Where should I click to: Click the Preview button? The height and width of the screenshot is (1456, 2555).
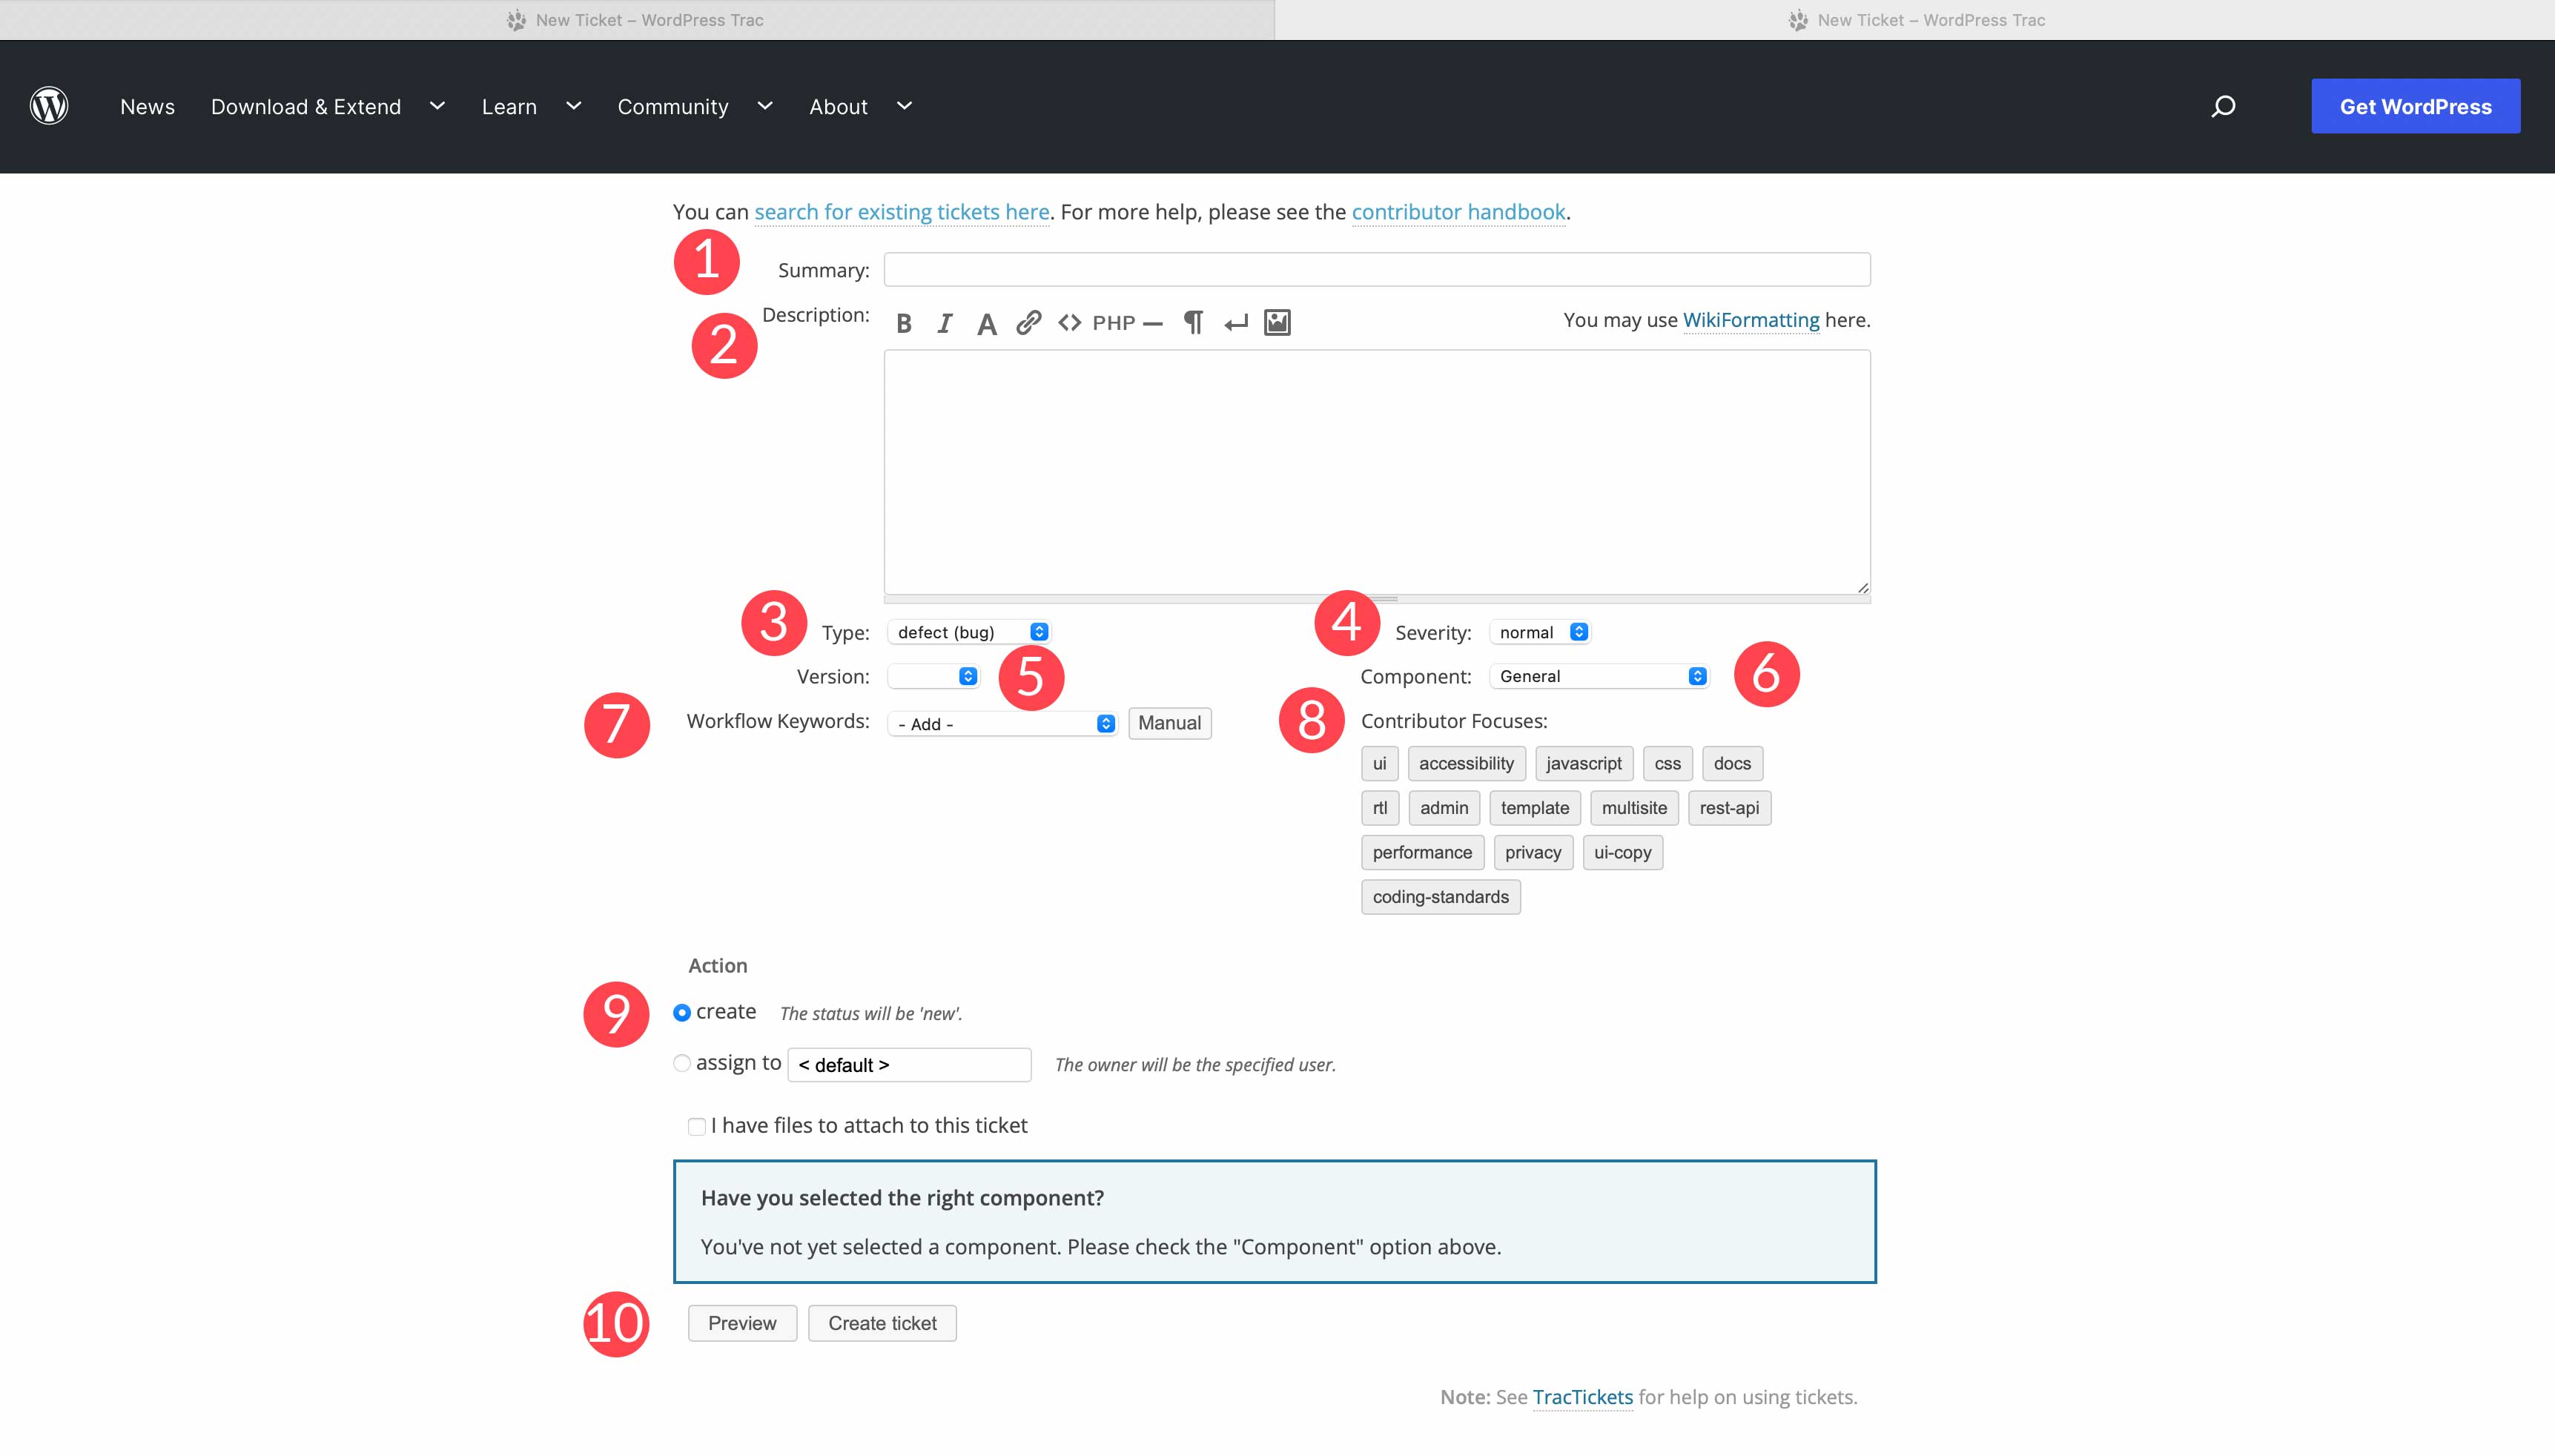741,1323
